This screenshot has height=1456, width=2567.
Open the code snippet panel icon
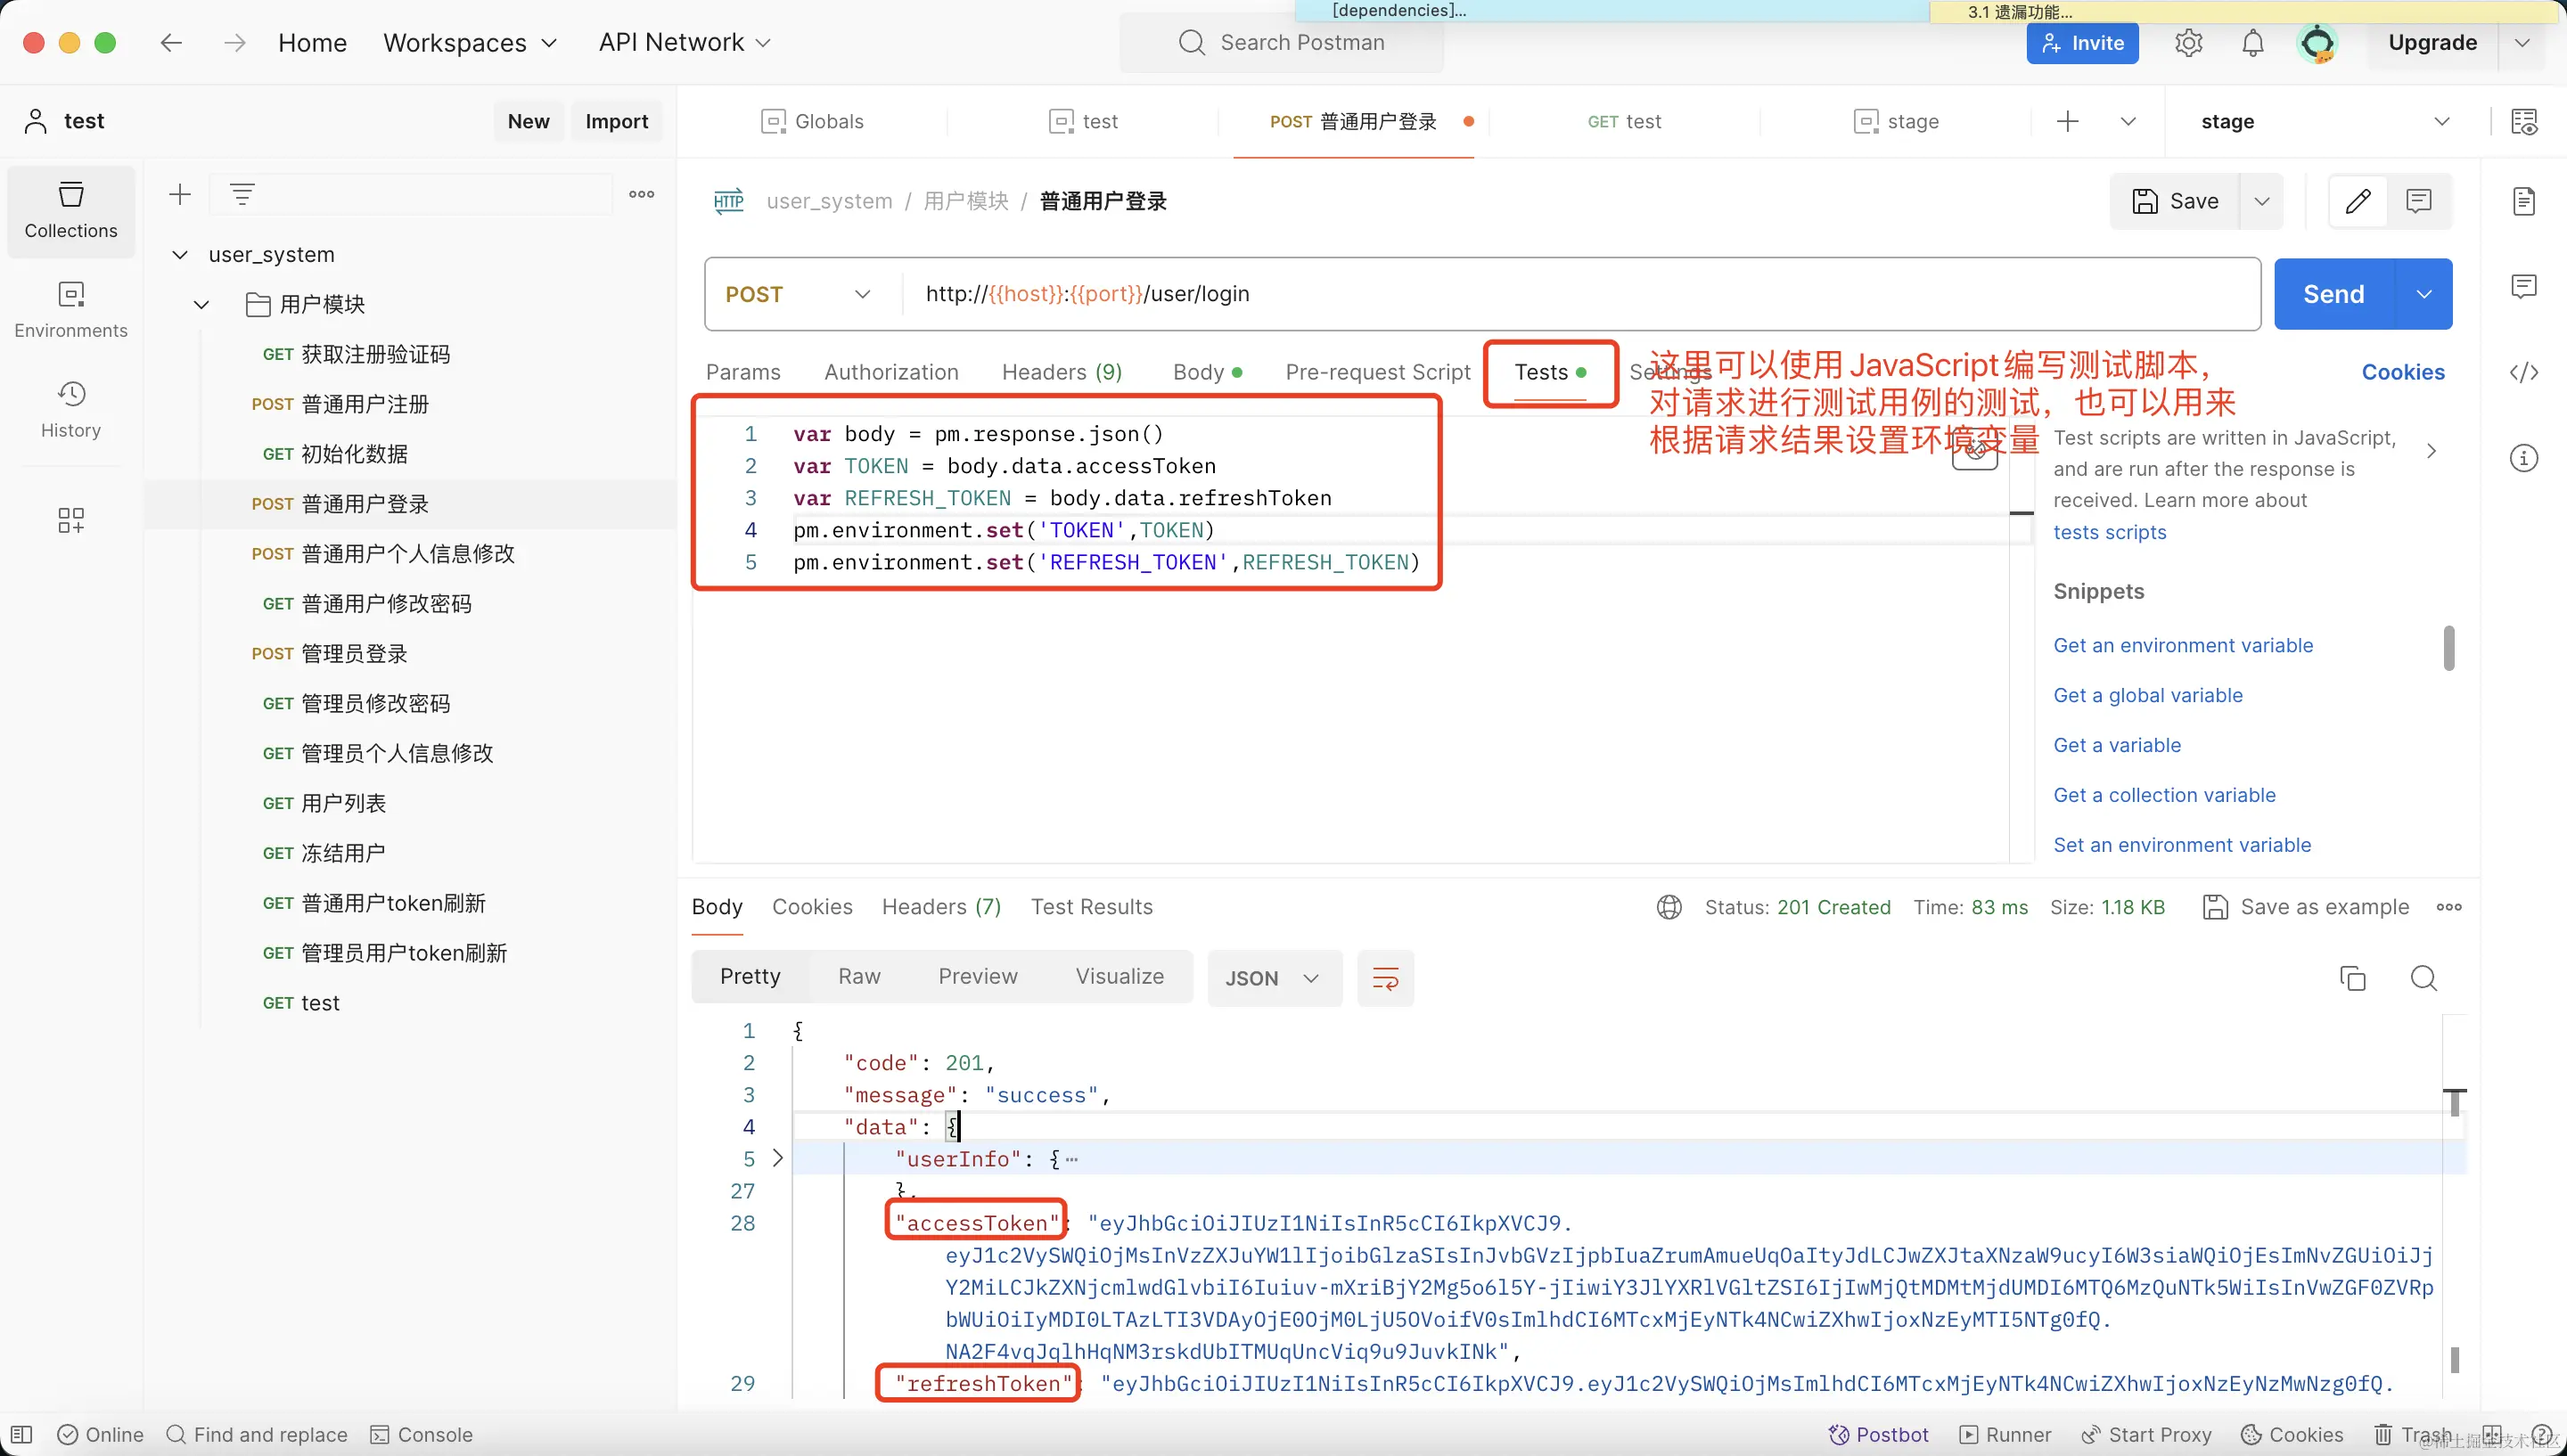pos(2523,373)
